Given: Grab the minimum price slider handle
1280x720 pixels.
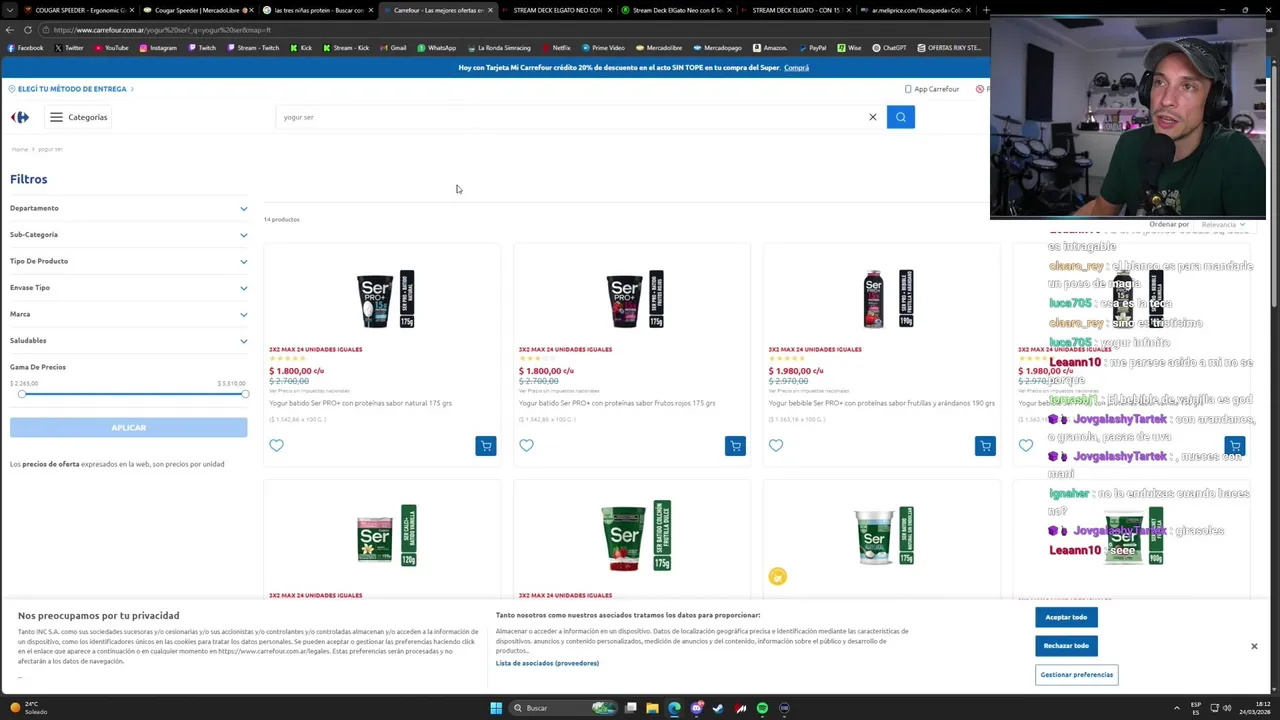Looking at the screenshot, I should (x=21, y=394).
